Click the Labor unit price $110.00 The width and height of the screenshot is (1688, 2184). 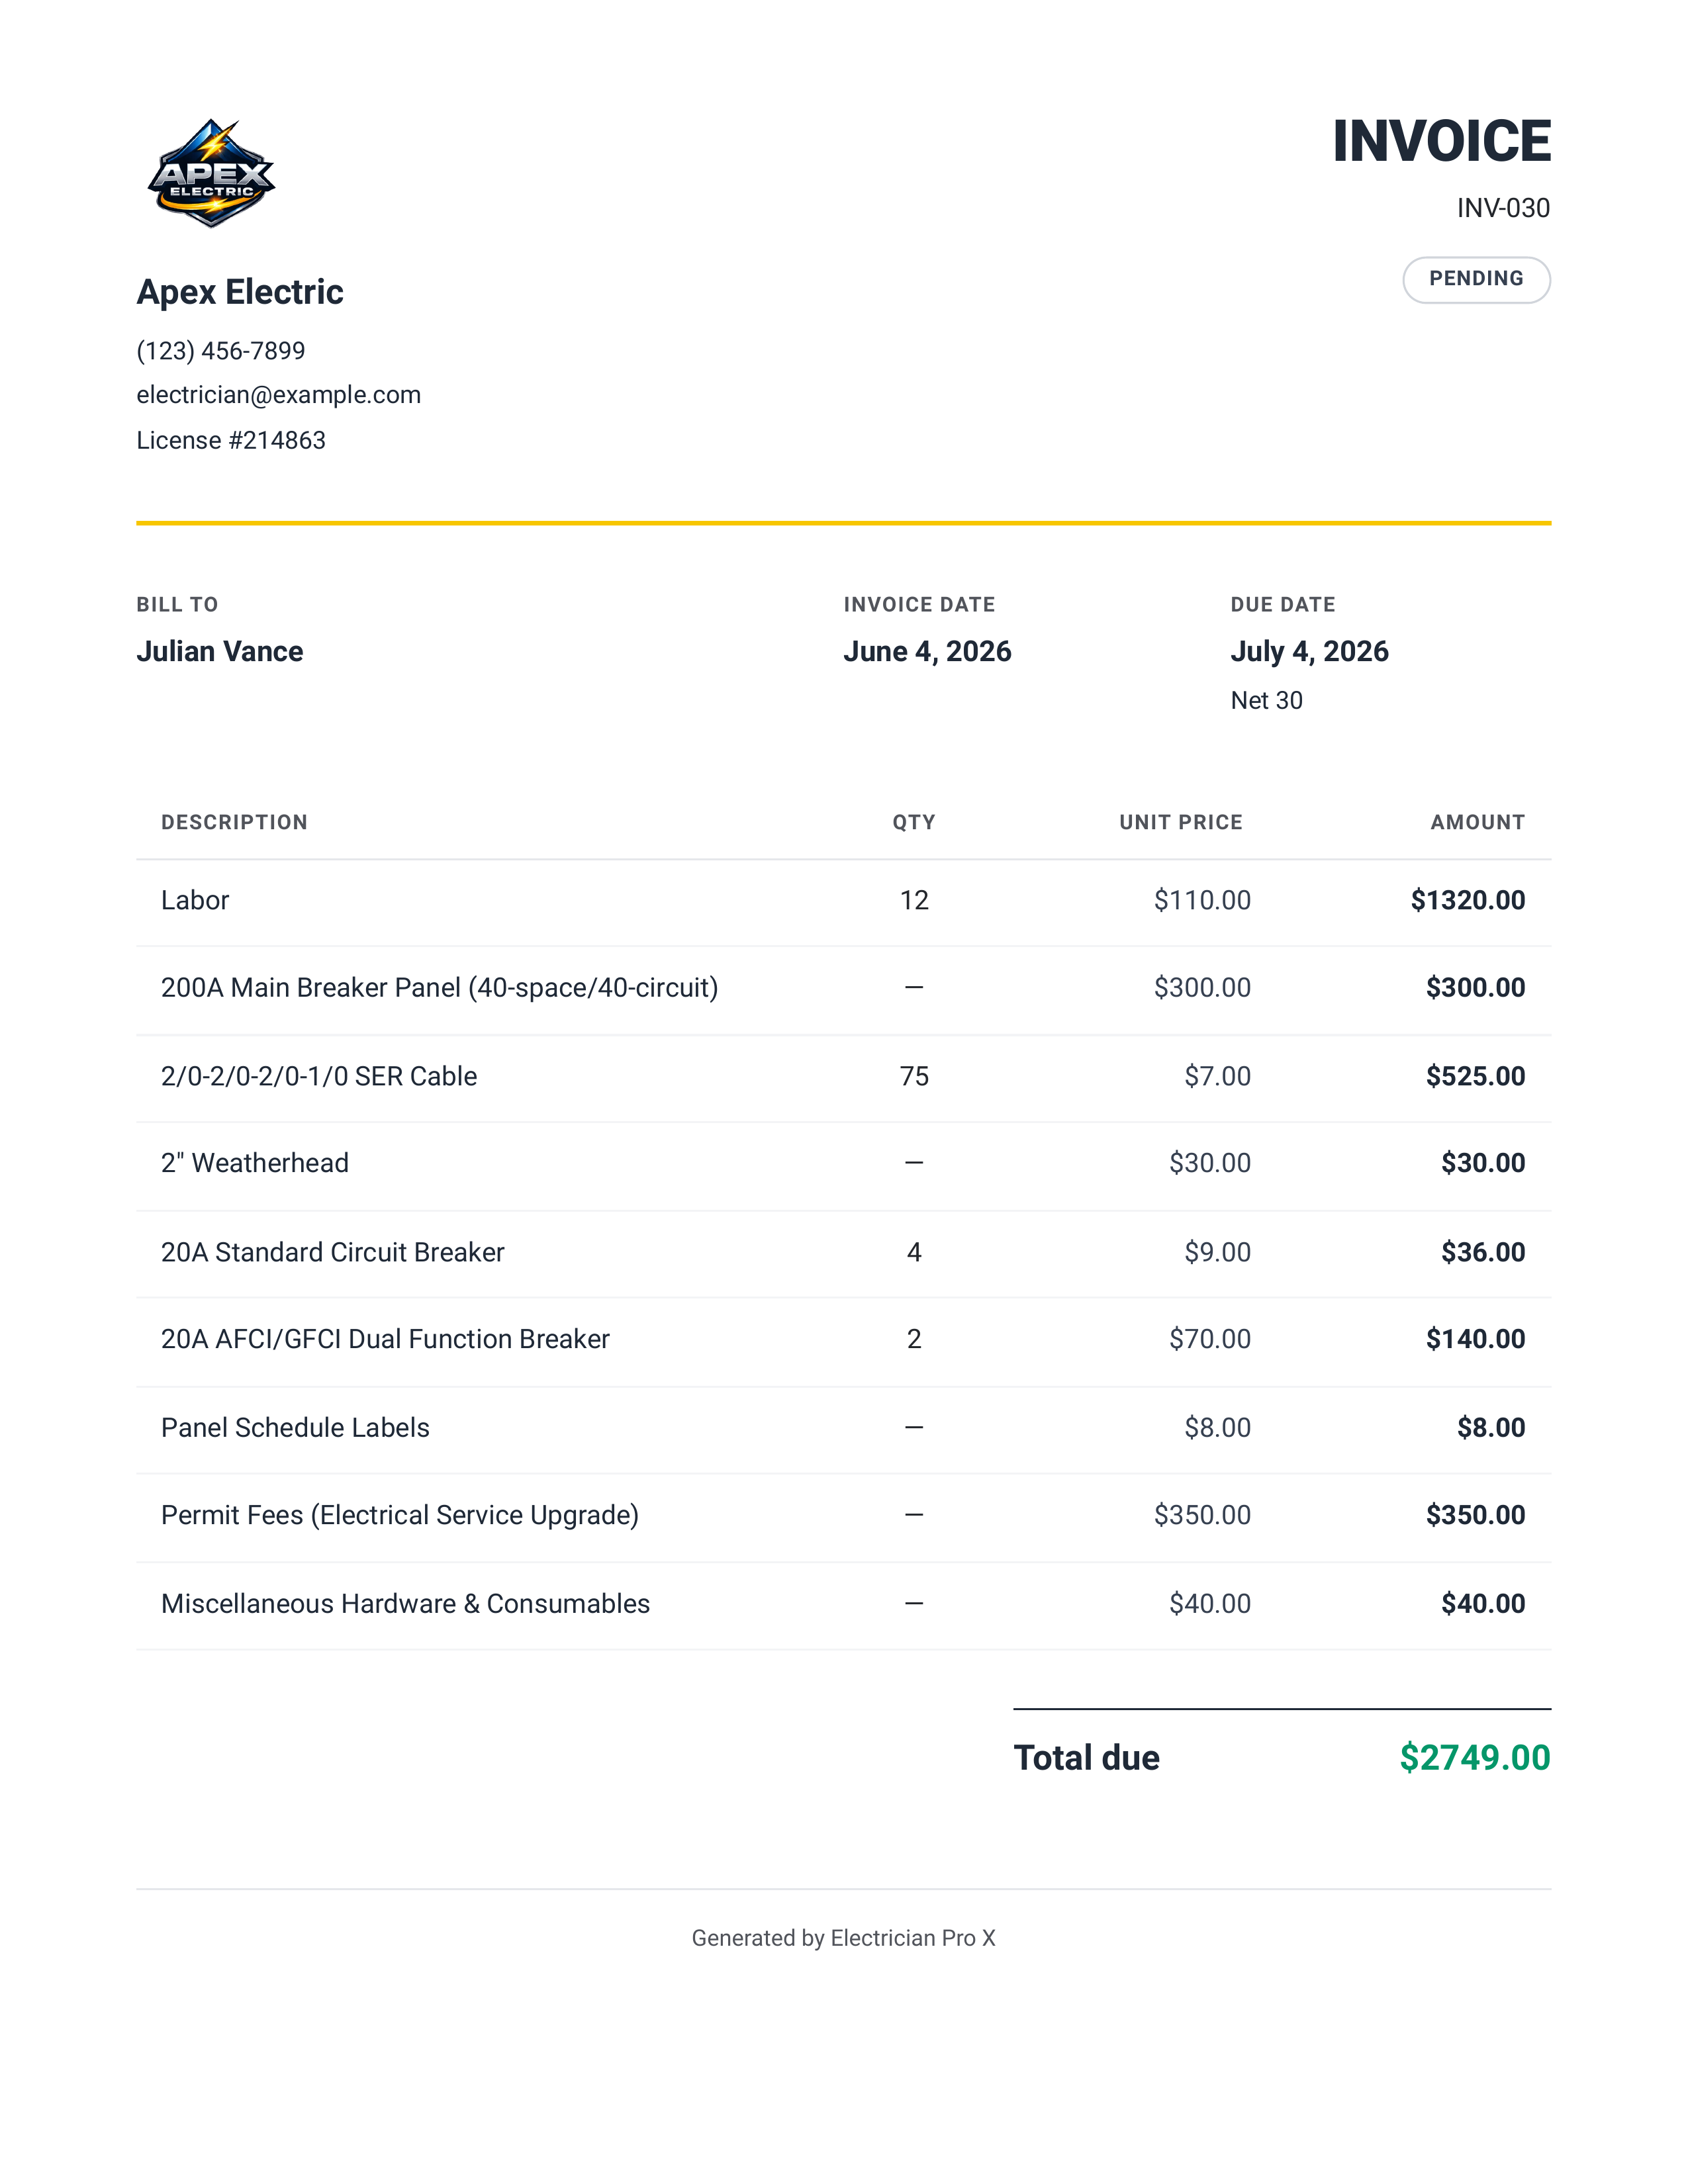point(1202,900)
